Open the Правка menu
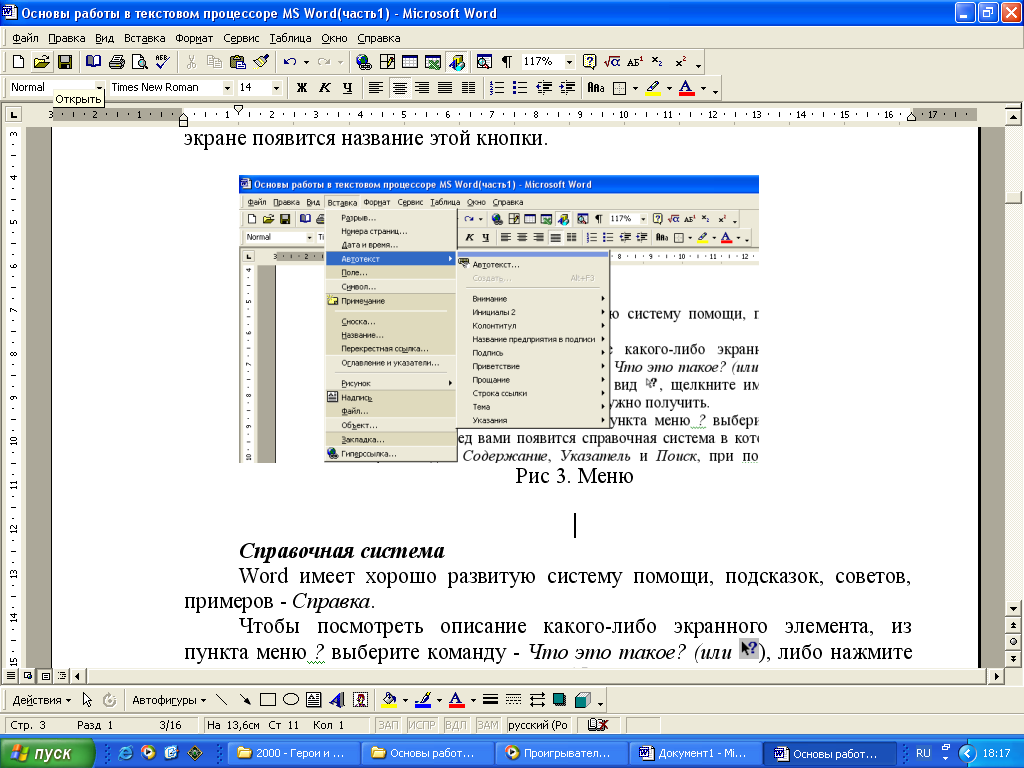 67,39
